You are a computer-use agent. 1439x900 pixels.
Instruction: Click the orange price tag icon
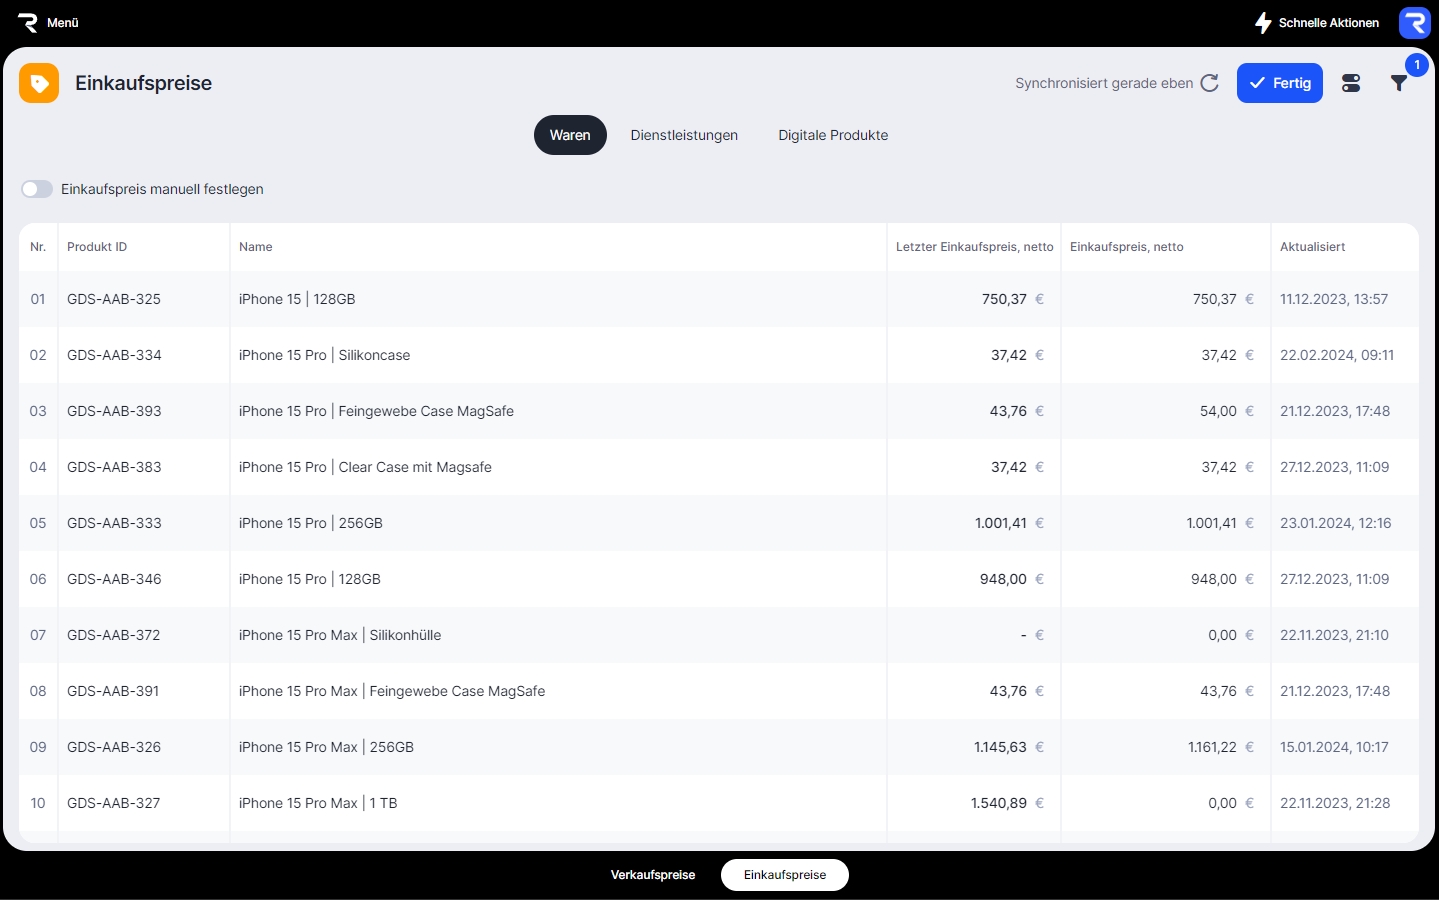coord(39,83)
